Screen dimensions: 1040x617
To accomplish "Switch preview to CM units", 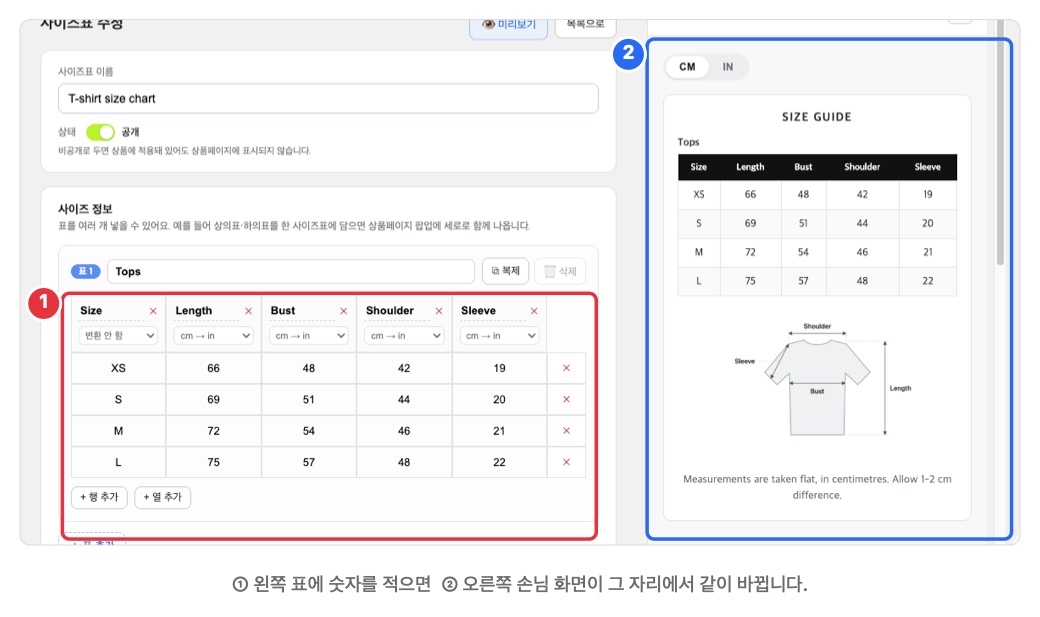I will [687, 67].
